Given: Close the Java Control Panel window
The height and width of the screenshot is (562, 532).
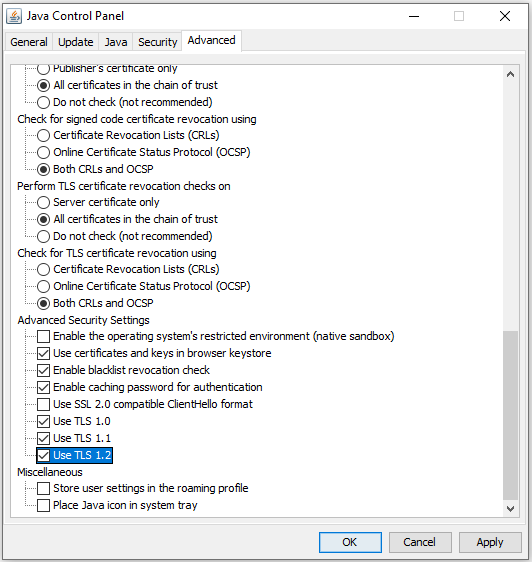Looking at the screenshot, I should point(505,16).
